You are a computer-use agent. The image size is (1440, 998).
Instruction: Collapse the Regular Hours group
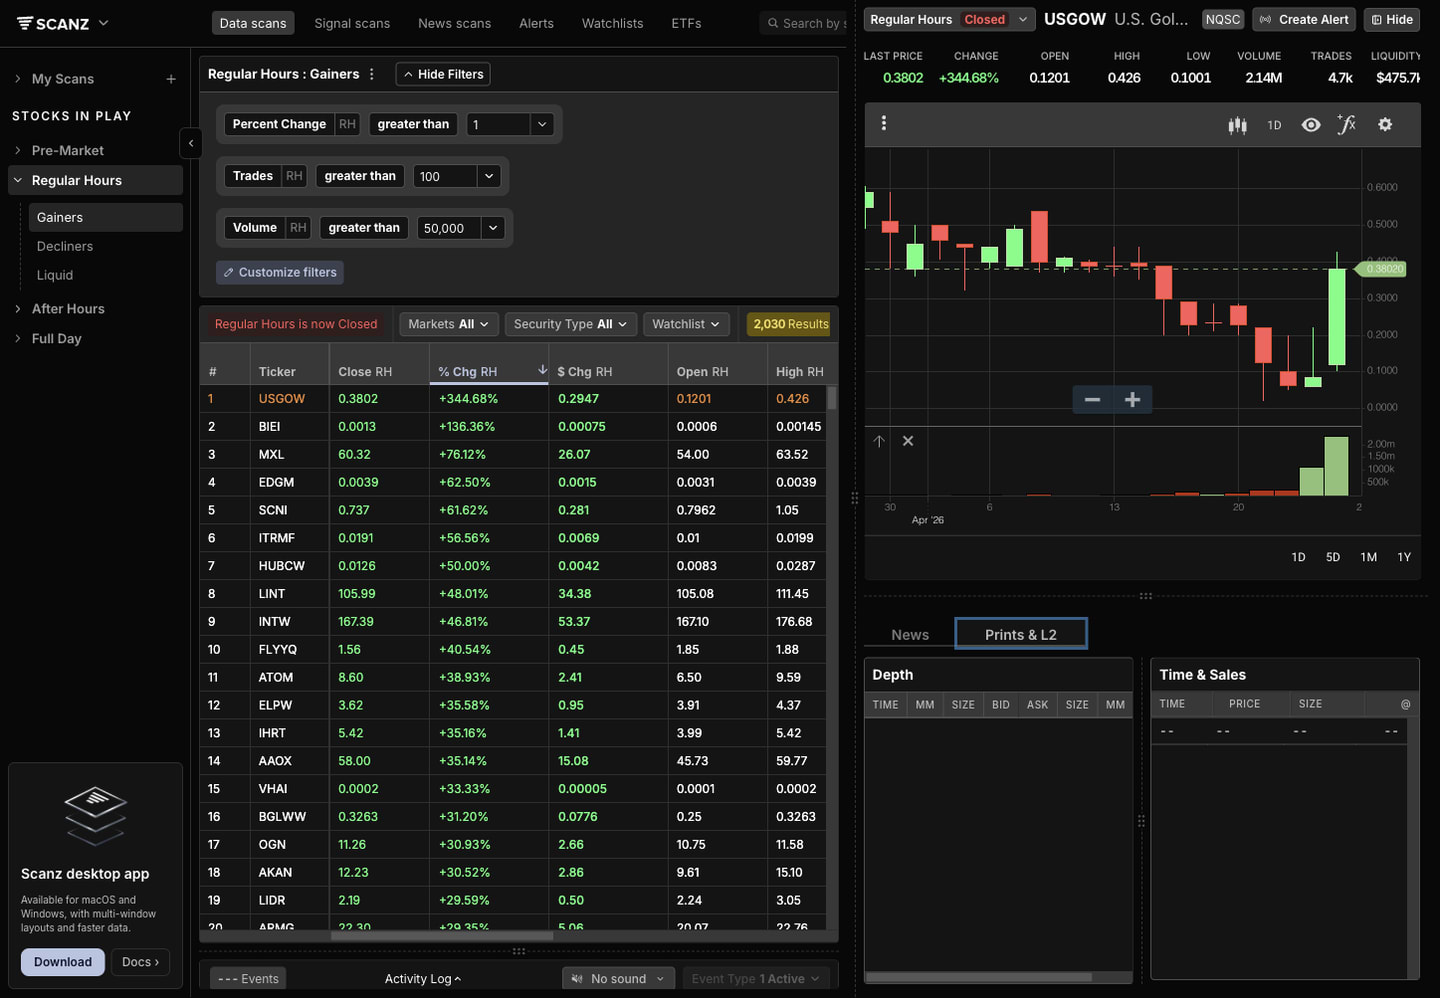[95, 180]
